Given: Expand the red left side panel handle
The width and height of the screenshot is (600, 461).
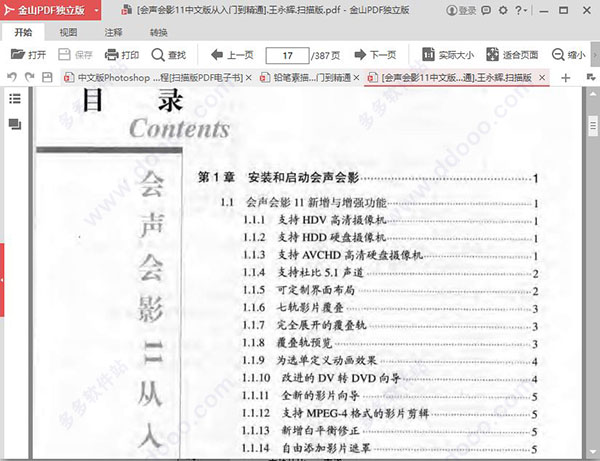Looking at the screenshot, I should [x=2, y=280].
